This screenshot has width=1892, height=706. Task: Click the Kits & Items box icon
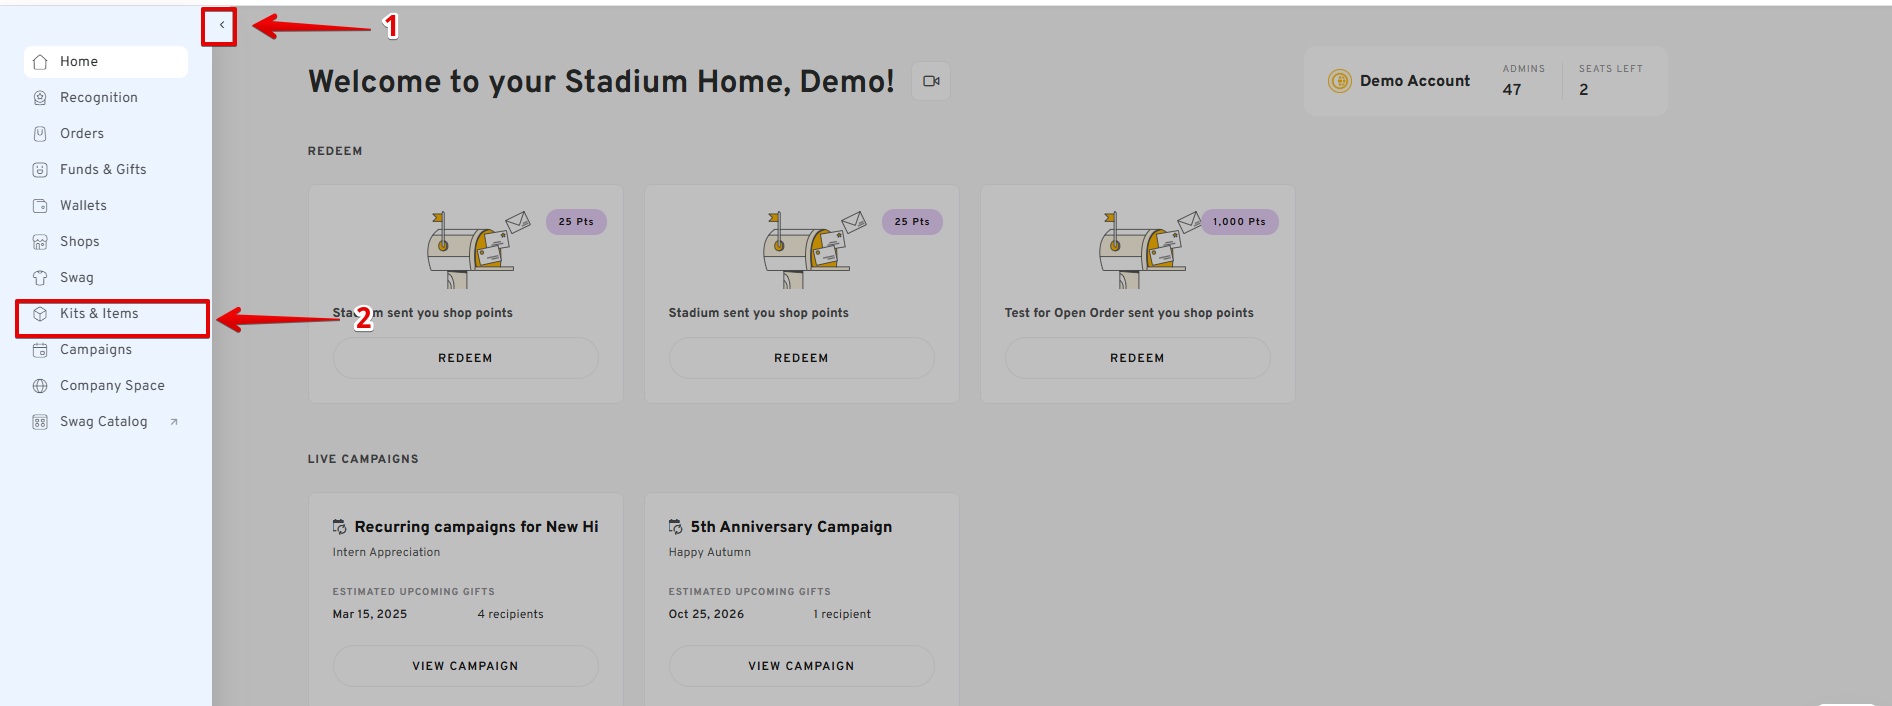point(40,314)
